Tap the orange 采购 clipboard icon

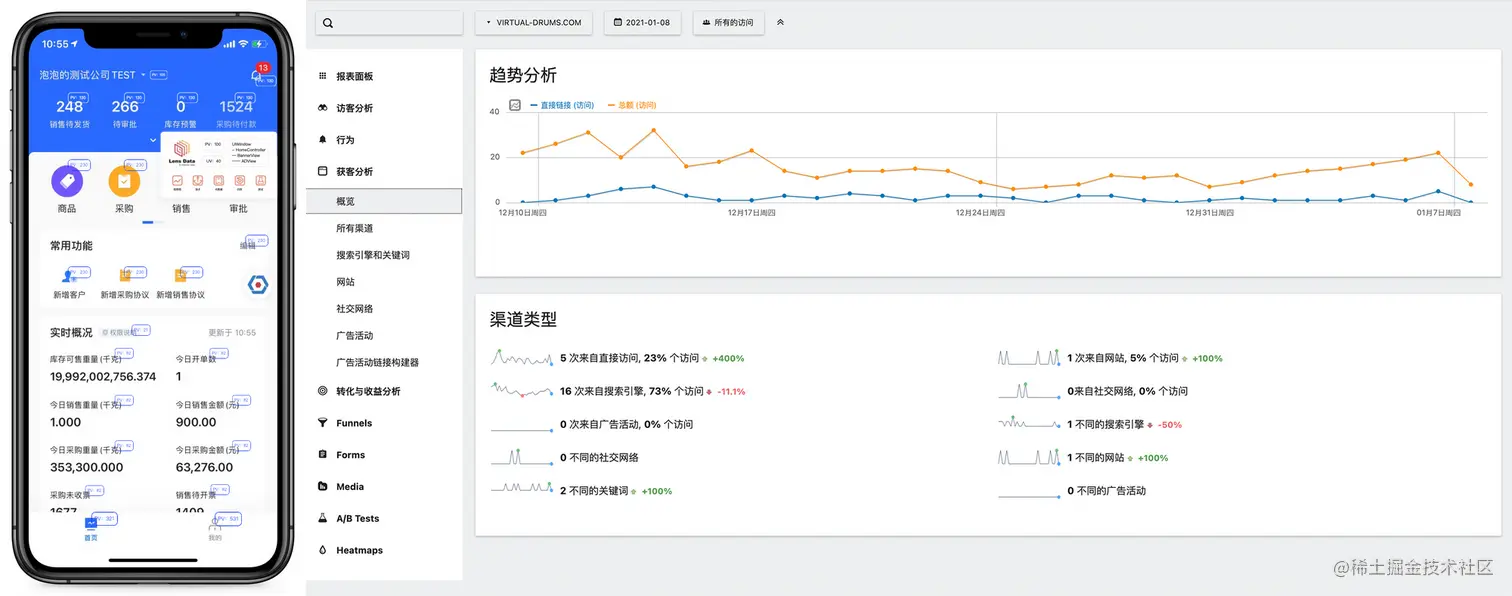tap(124, 181)
